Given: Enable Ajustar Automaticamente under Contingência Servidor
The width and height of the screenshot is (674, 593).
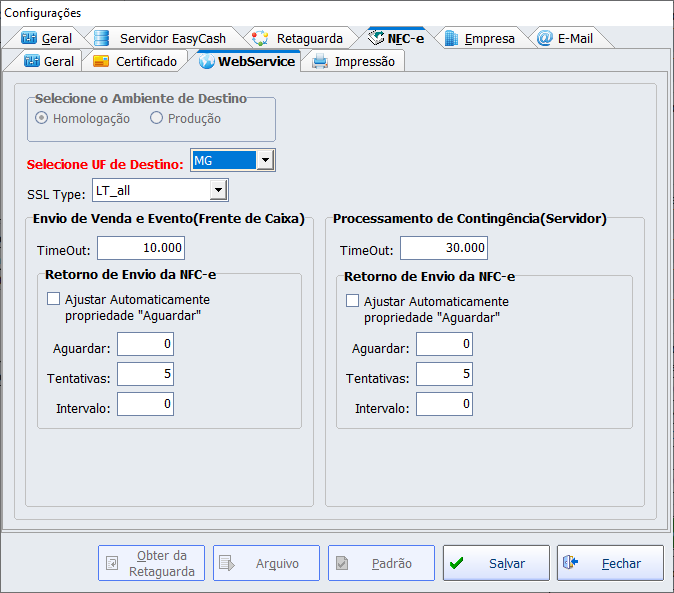Looking at the screenshot, I should [352, 300].
